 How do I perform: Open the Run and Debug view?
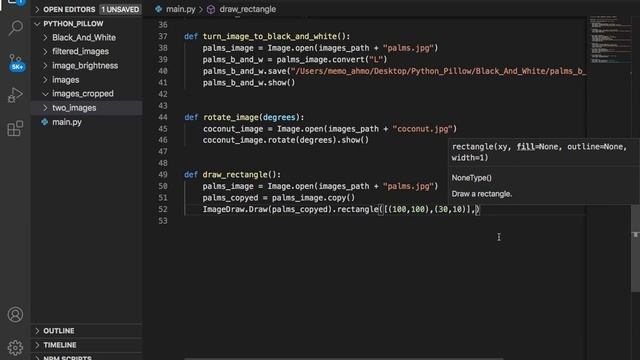[x=15, y=95]
